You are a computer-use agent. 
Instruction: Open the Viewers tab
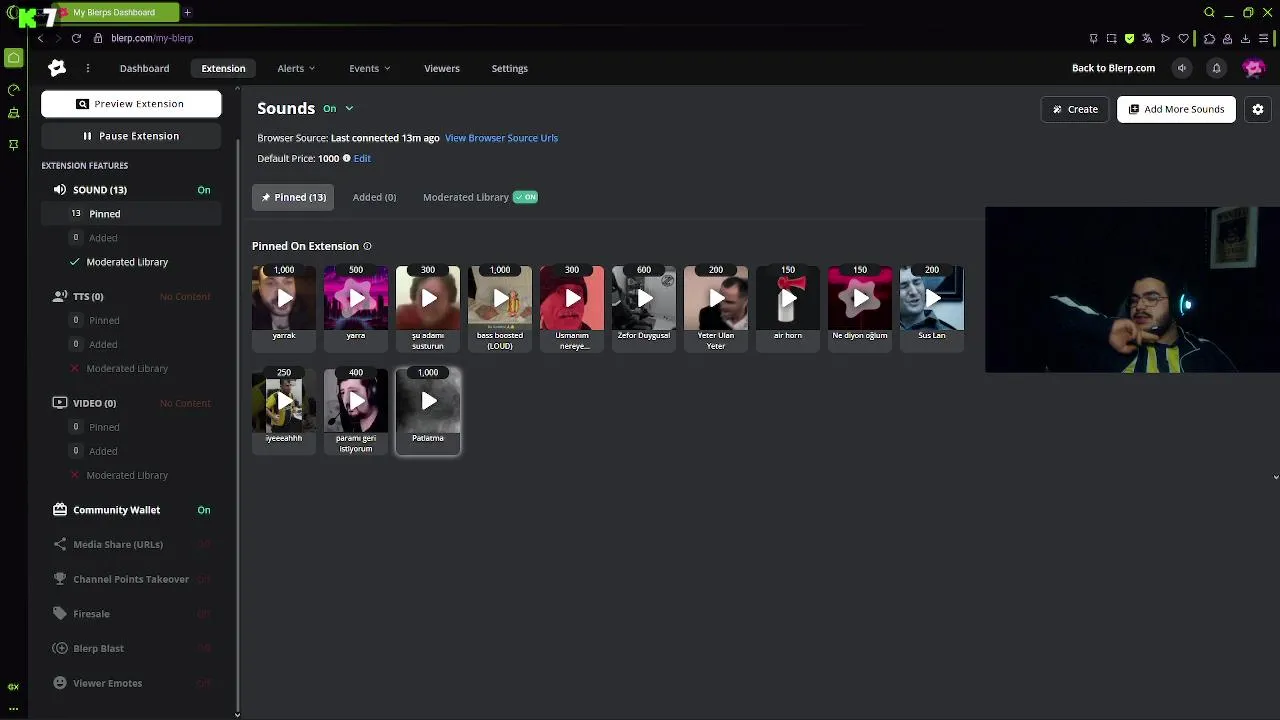click(x=442, y=68)
